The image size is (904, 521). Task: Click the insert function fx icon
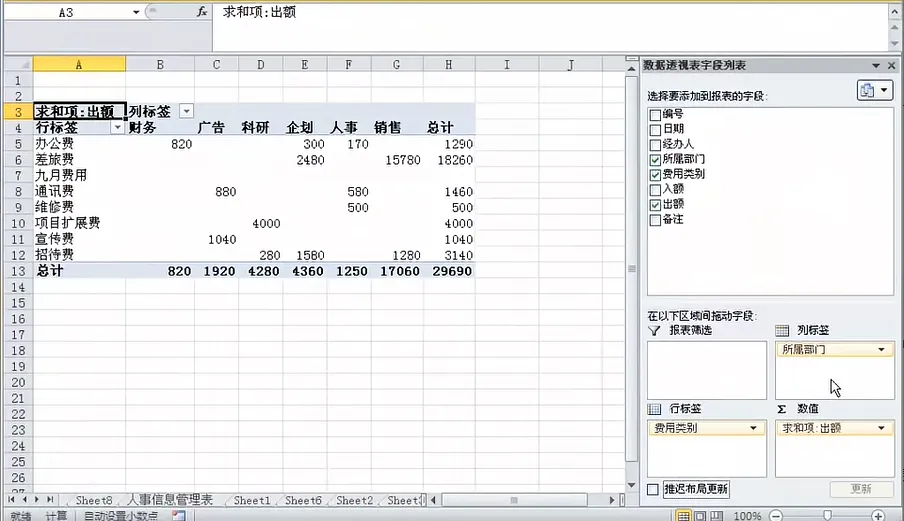(x=202, y=12)
